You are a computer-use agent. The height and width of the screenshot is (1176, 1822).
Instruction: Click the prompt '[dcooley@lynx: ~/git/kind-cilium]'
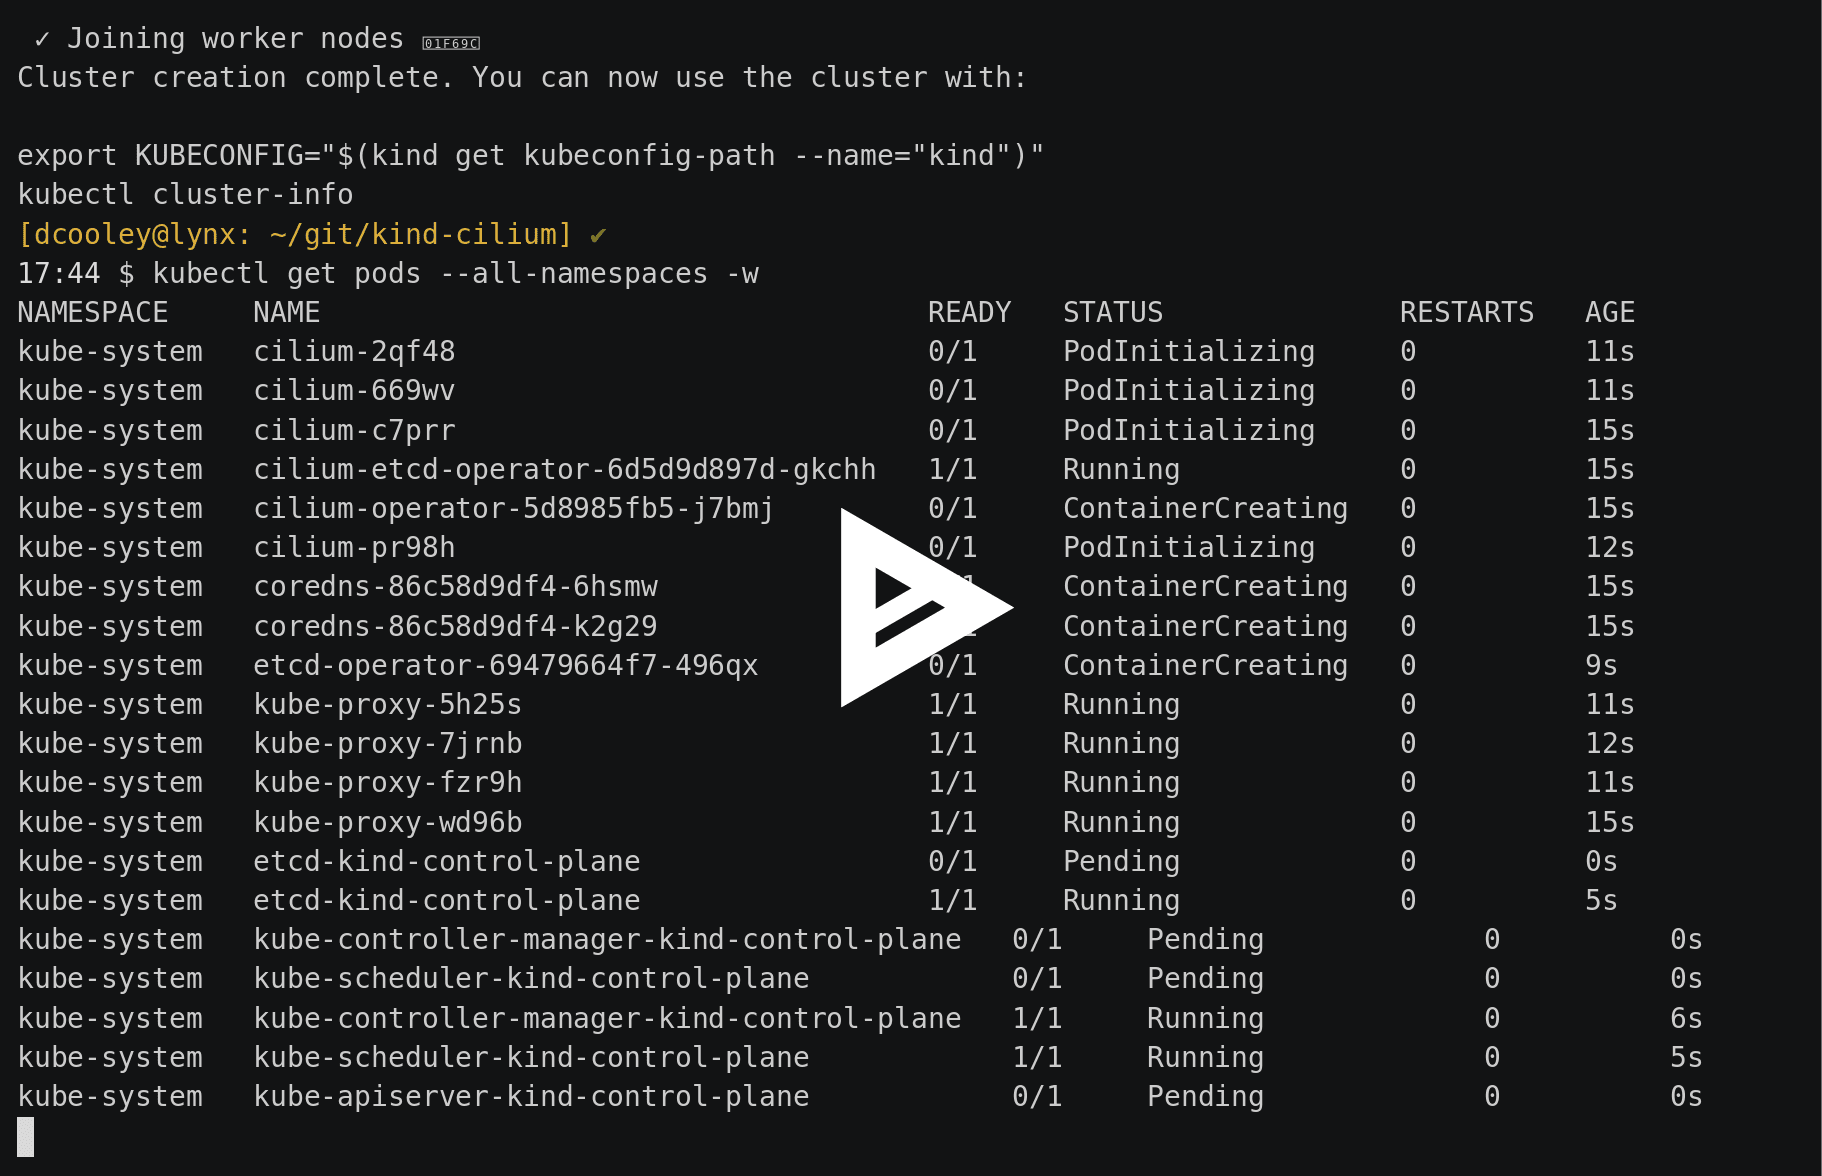click(295, 235)
